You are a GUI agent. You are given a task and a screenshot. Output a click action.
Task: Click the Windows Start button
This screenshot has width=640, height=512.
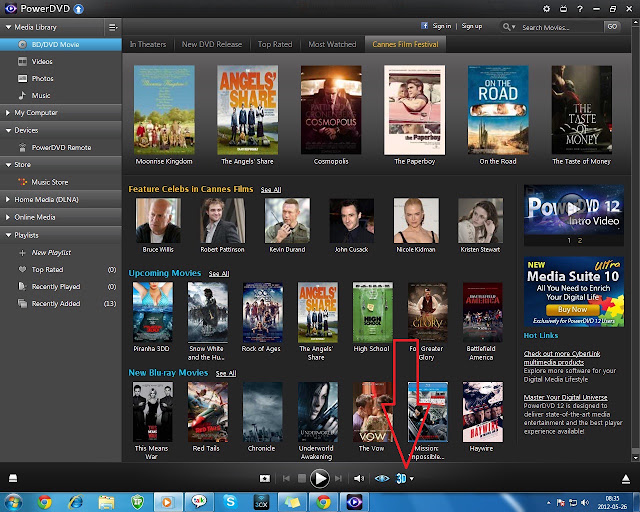tap(13, 502)
